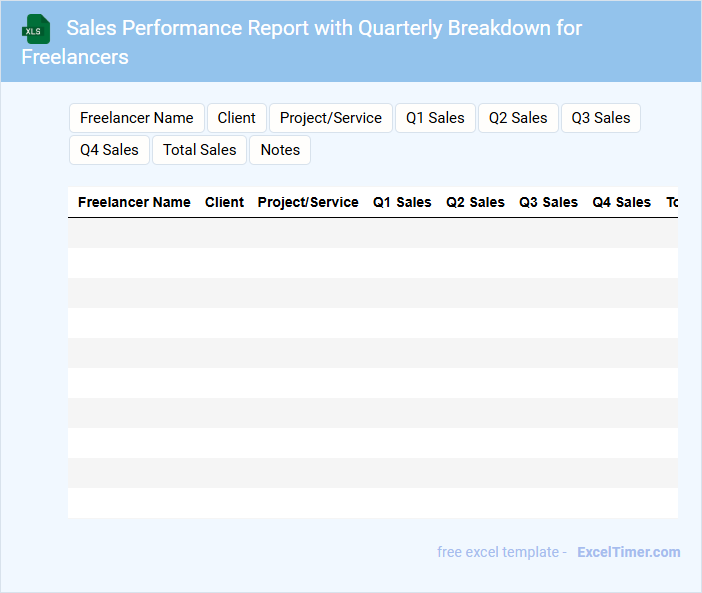The image size is (702, 593).
Task: Click the Q2 Sales table column header
Action: [x=475, y=202]
